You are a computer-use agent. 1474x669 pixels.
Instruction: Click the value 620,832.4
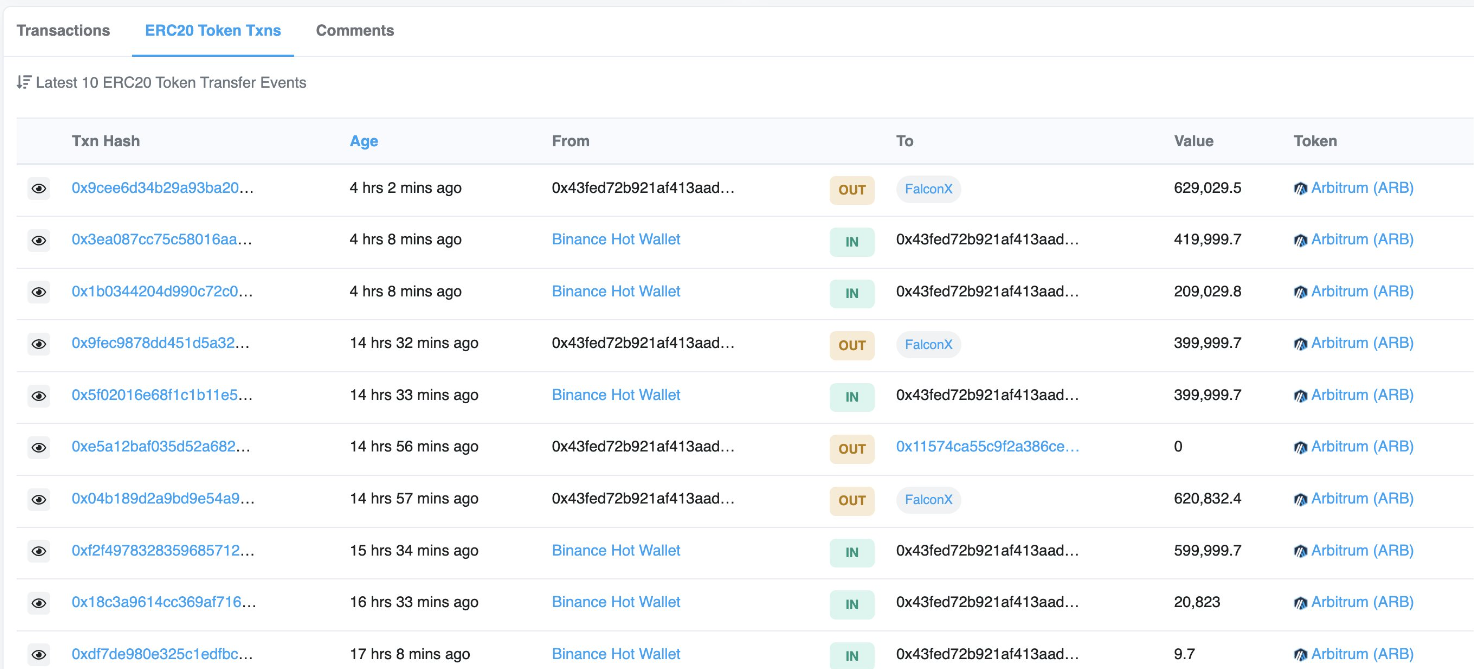click(1208, 498)
